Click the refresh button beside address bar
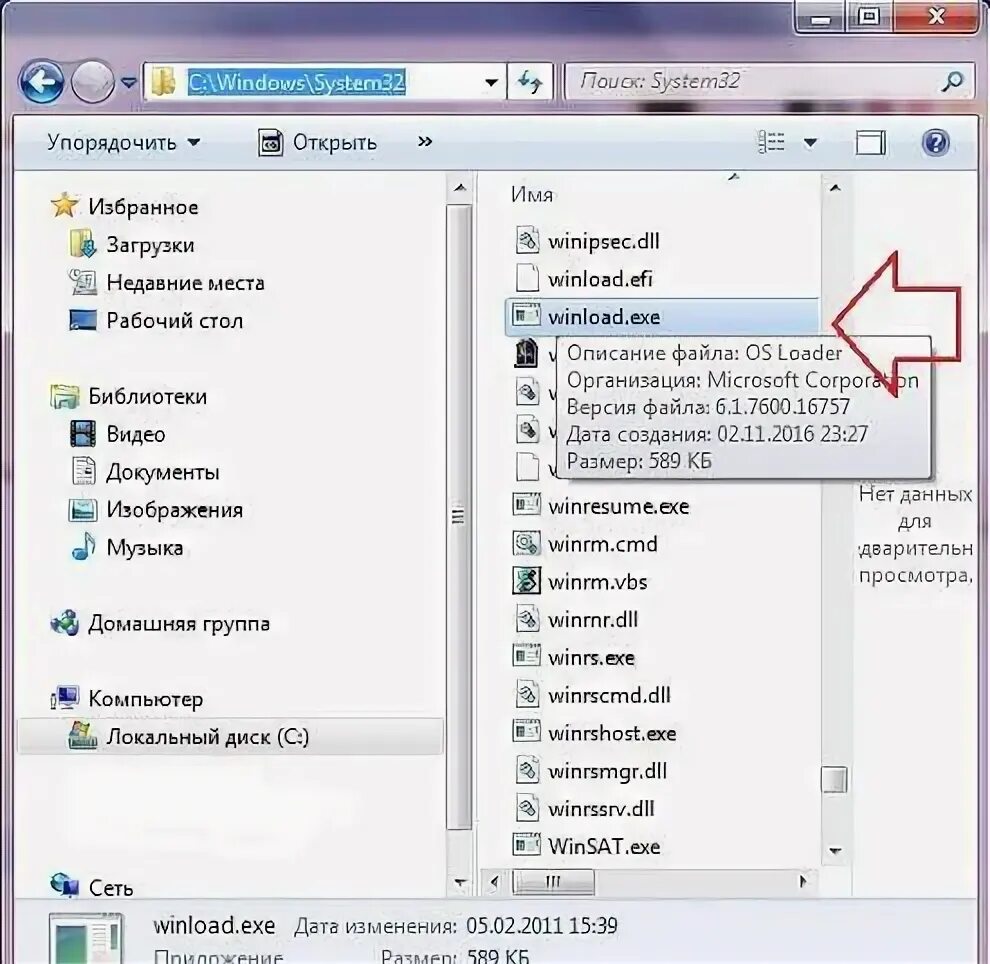 [529, 82]
